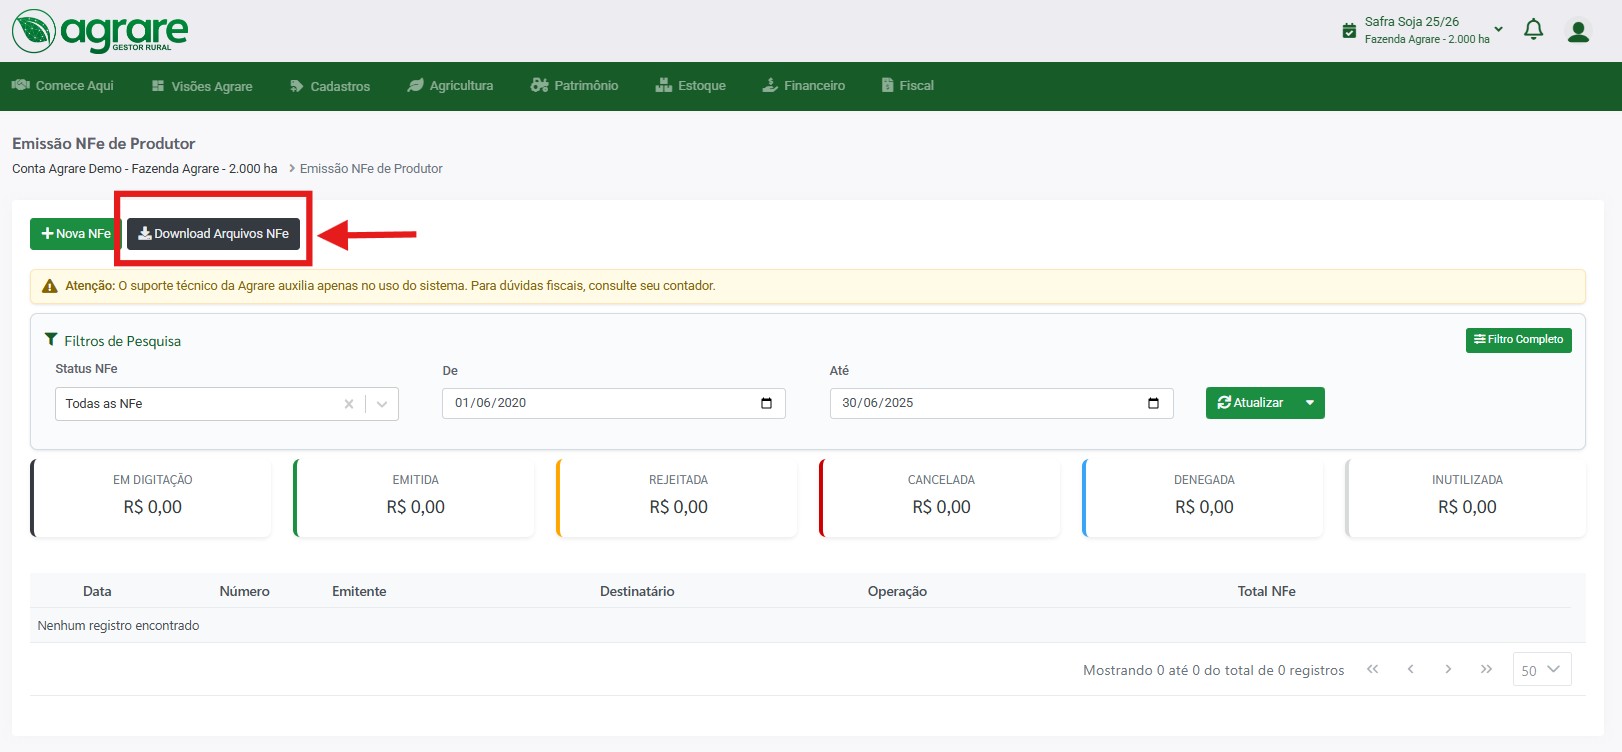Open calendar picker in the Até date field
The image size is (1622, 752).
pos(1153,403)
